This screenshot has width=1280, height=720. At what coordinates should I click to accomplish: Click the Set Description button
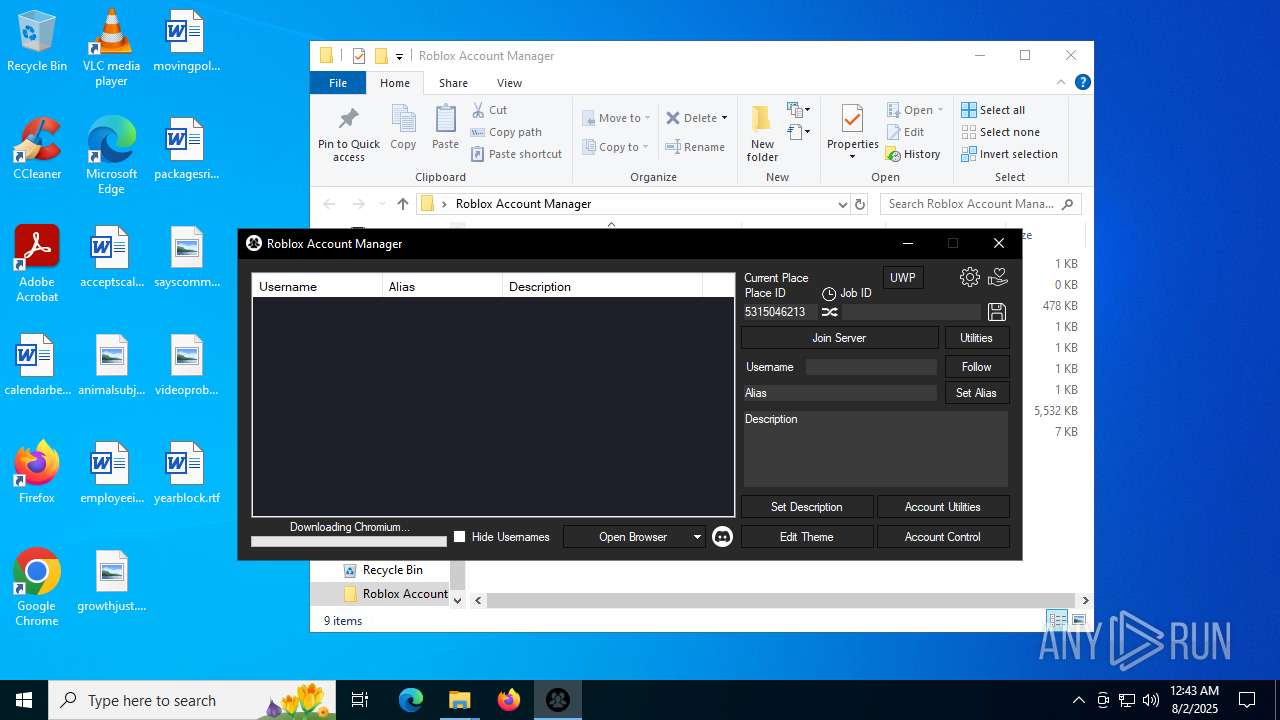[x=807, y=507]
